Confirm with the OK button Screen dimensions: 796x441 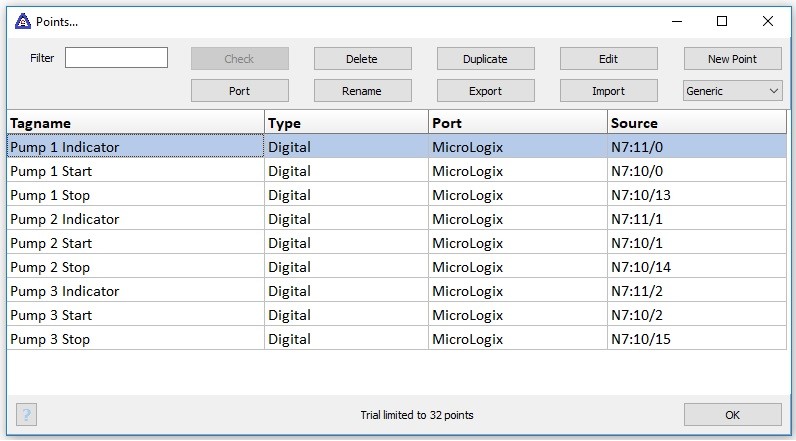tap(733, 415)
